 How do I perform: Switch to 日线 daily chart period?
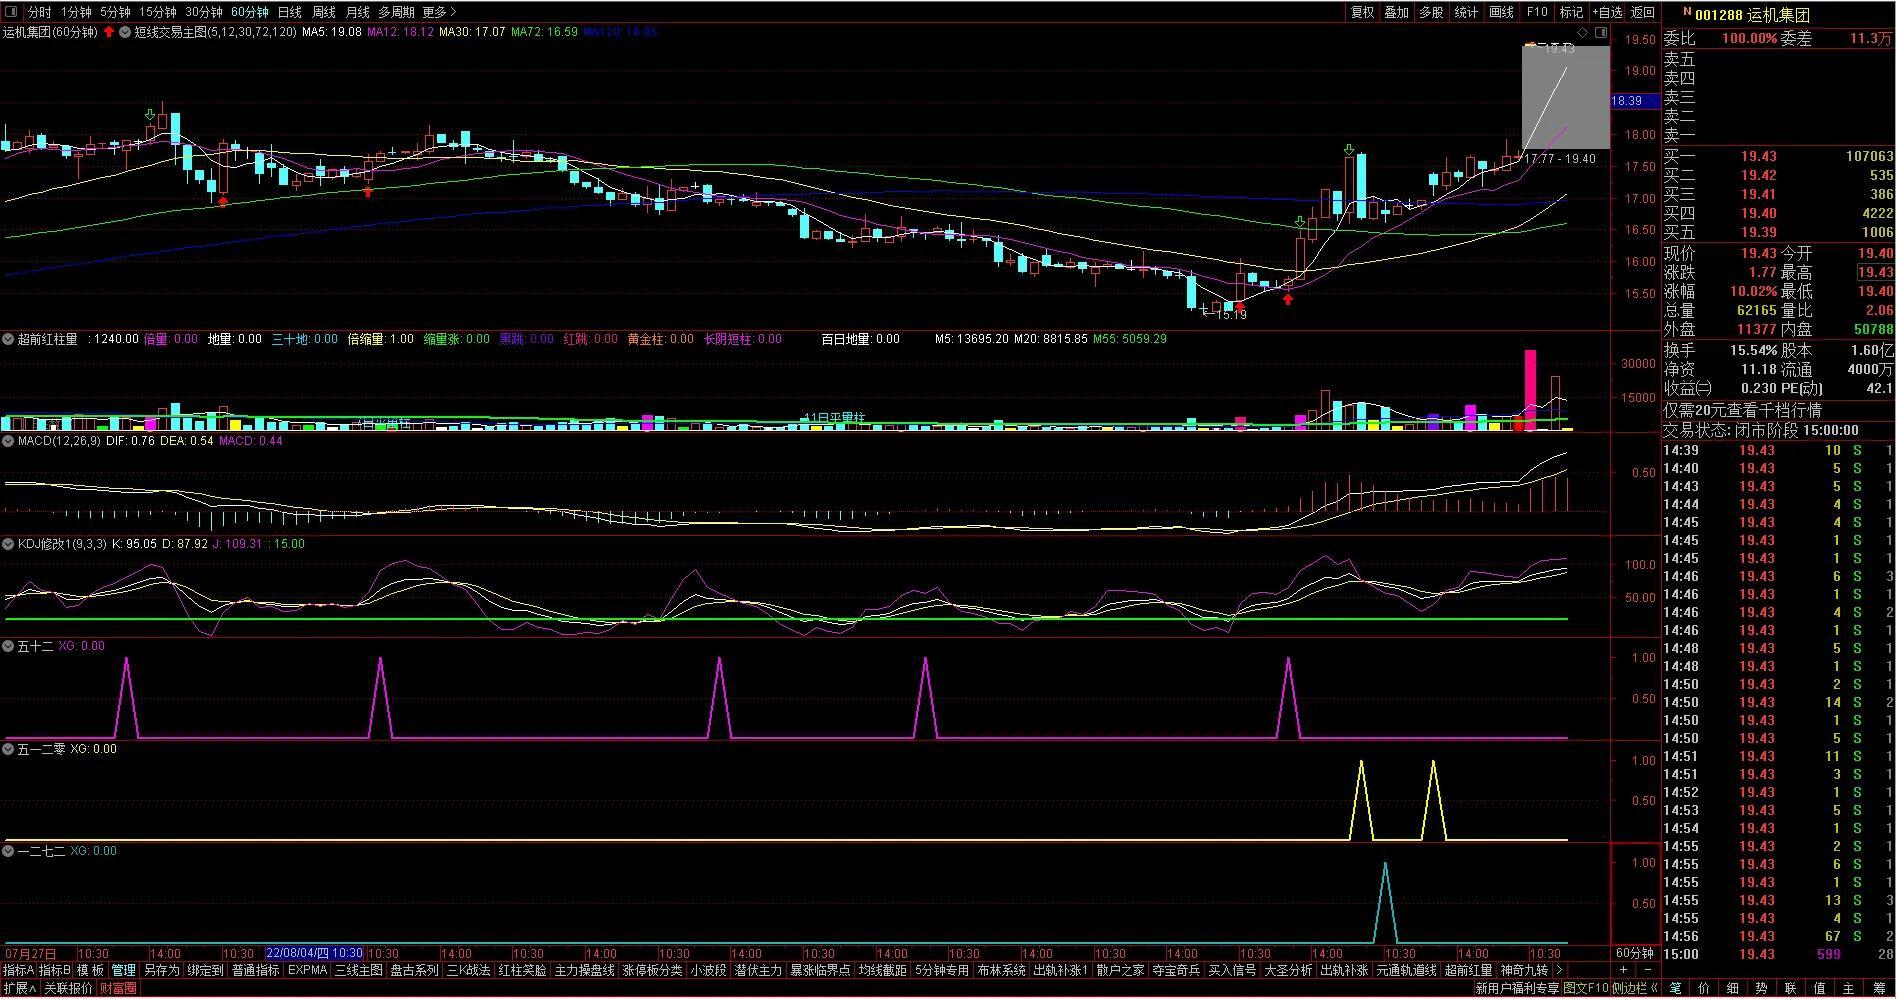pos(289,12)
